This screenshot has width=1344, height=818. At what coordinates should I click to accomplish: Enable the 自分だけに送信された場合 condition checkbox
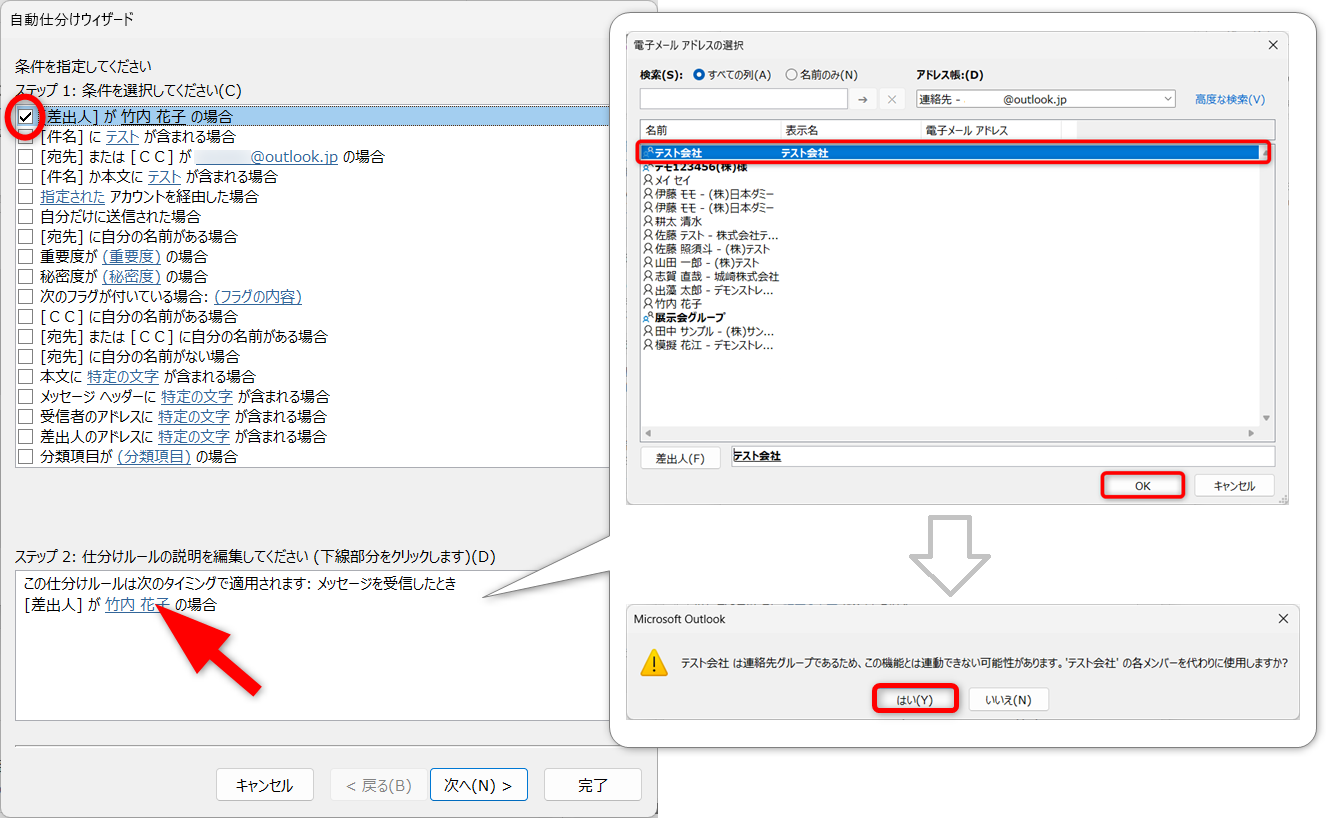26,217
